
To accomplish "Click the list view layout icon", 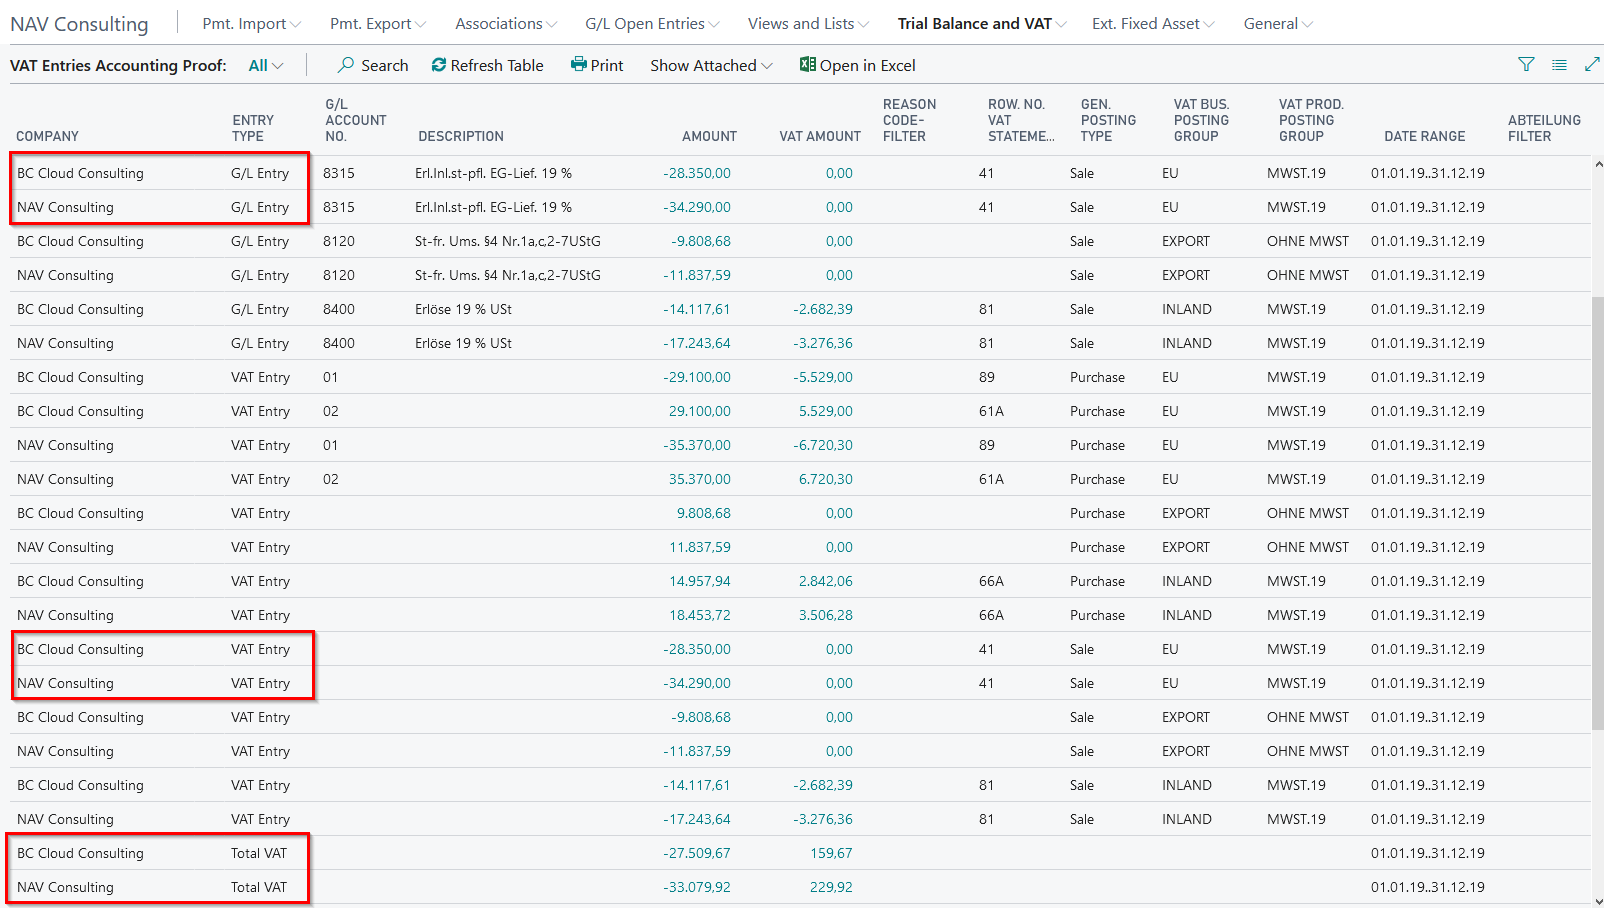I will 1559,65.
